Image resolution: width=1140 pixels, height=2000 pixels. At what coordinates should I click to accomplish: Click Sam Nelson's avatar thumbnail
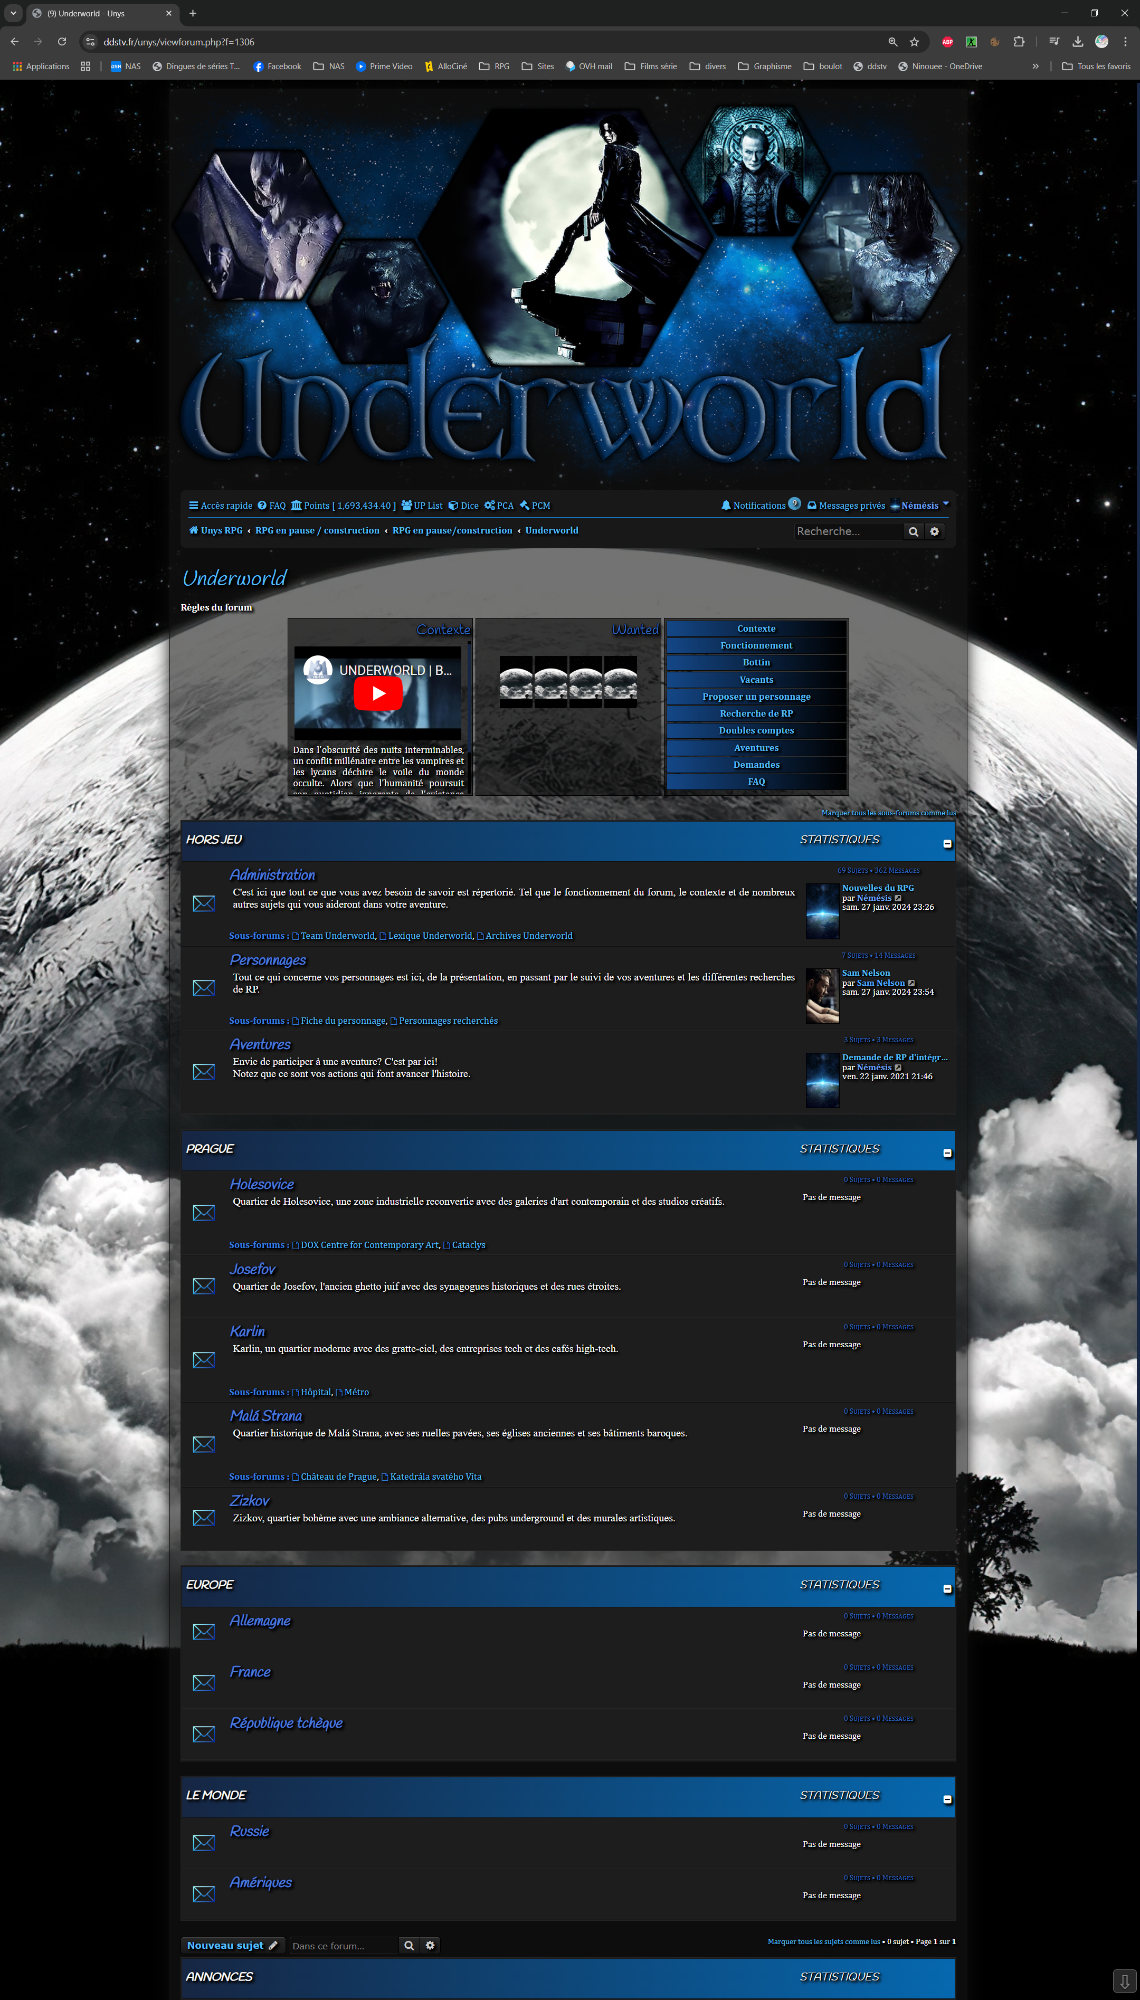click(823, 996)
